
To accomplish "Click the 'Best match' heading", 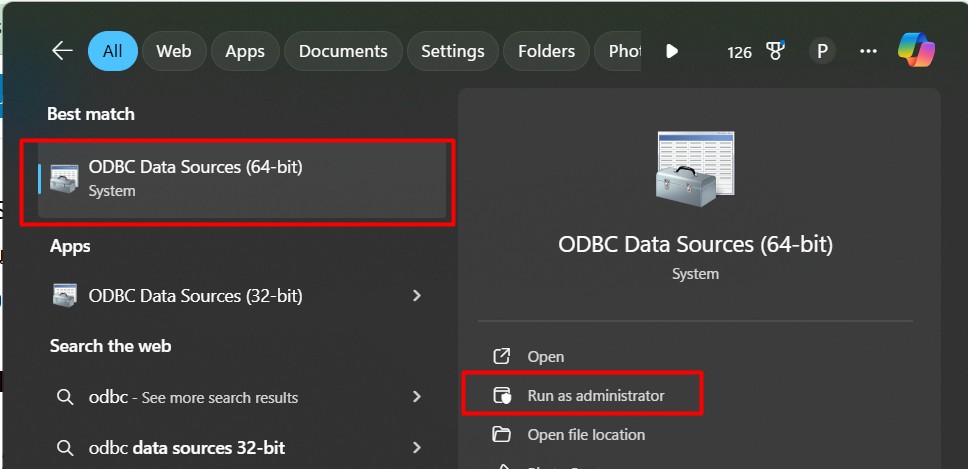I will [x=91, y=114].
